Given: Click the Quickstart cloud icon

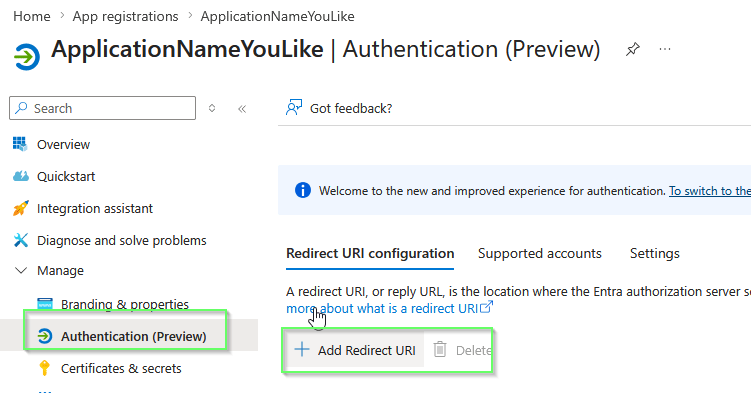Looking at the screenshot, I should click(x=21, y=176).
